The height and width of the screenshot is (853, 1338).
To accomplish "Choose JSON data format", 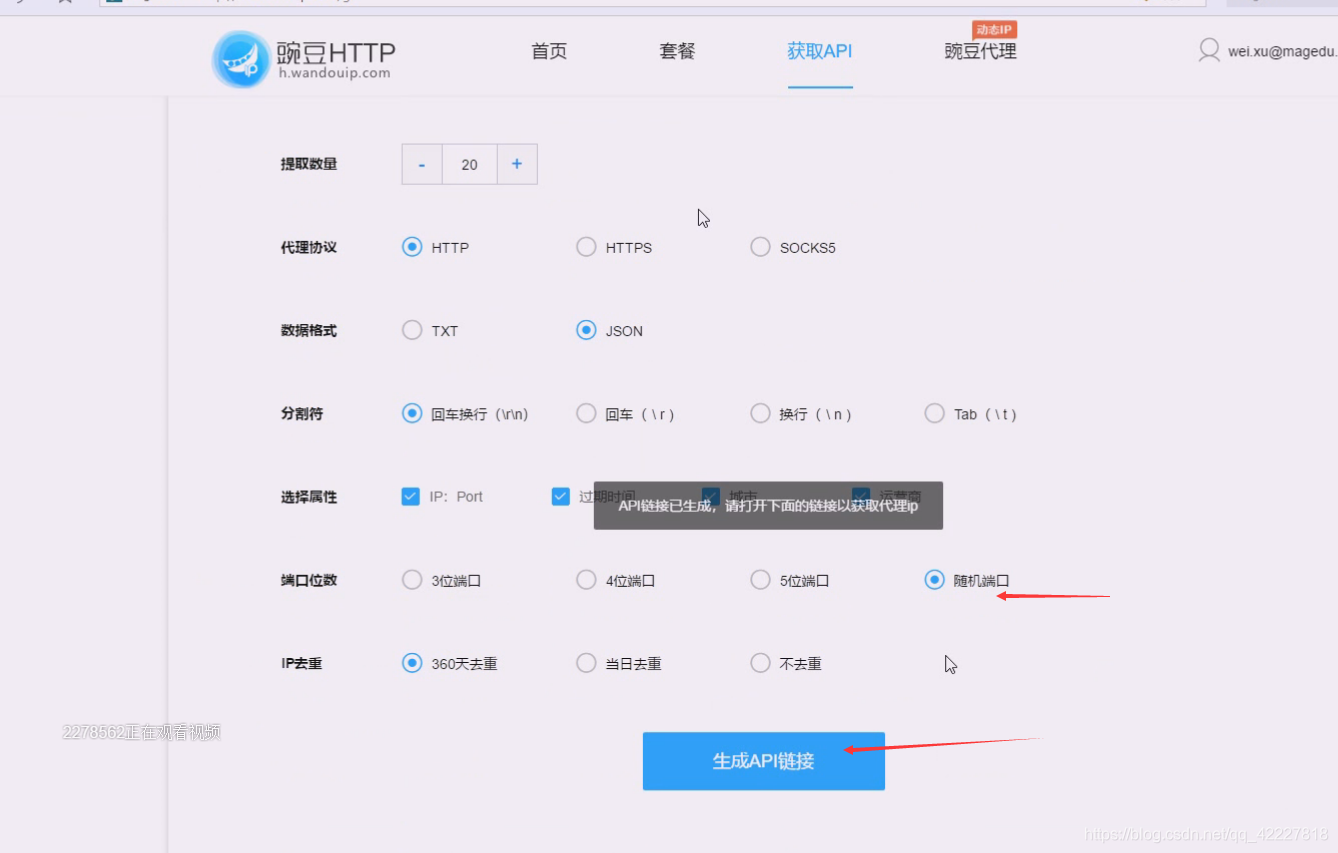I will pos(586,330).
